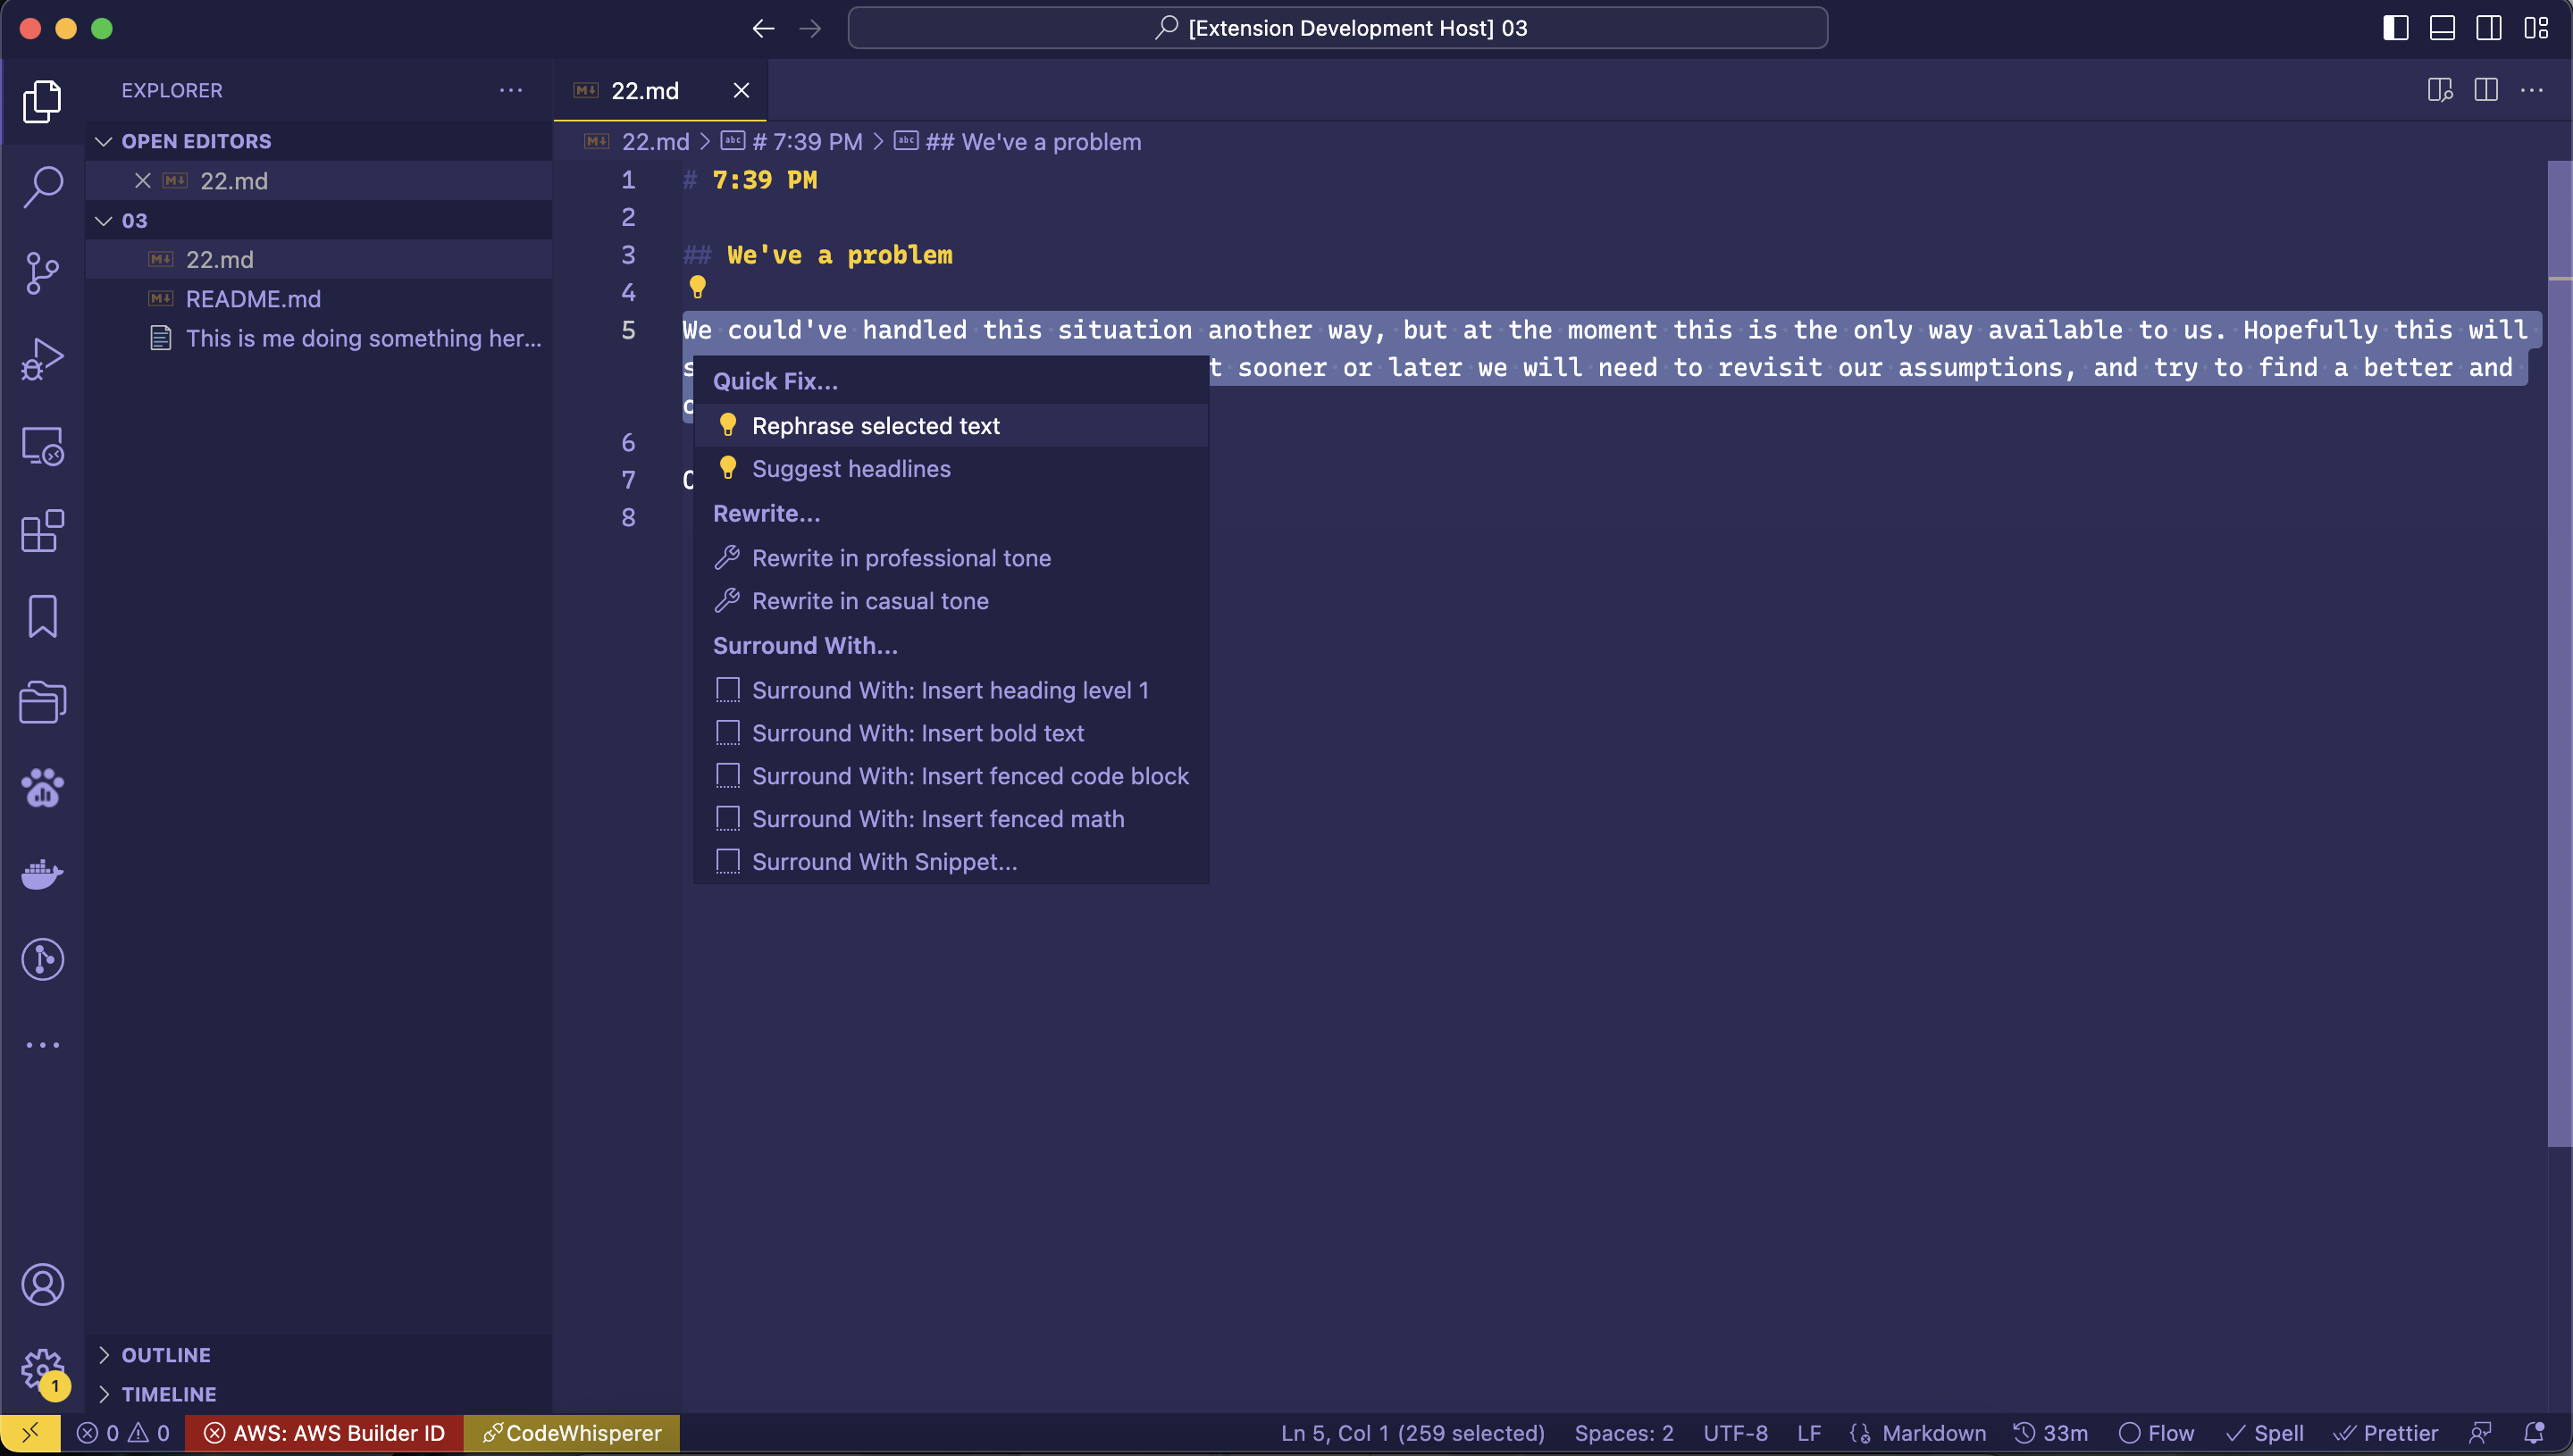The image size is (2573, 1456).
Task: Select Surround With Snippet...
Action: tap(951, 862)
